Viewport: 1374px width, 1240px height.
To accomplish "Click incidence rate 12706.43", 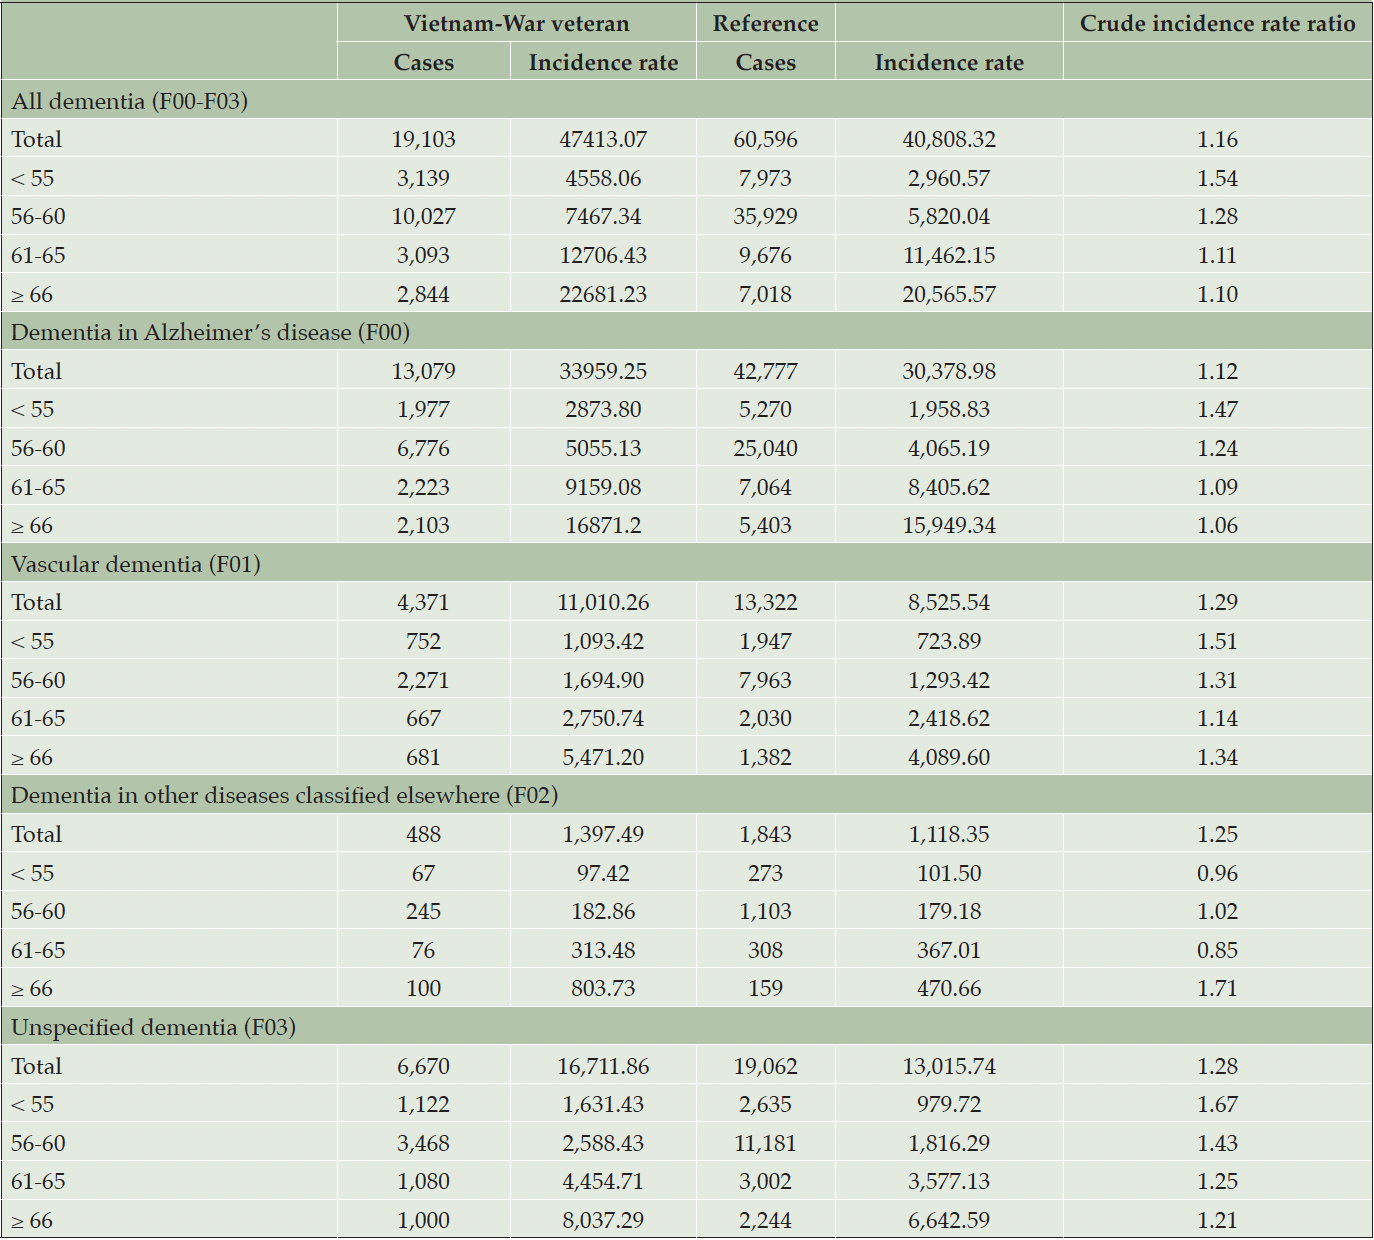I will tap(603, 255).
